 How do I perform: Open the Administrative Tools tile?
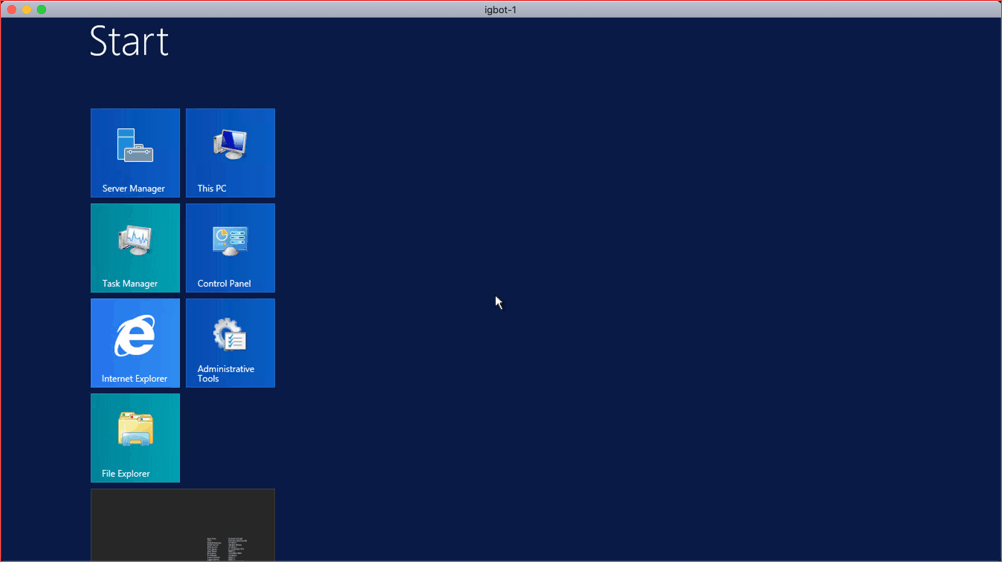[230, 343]
